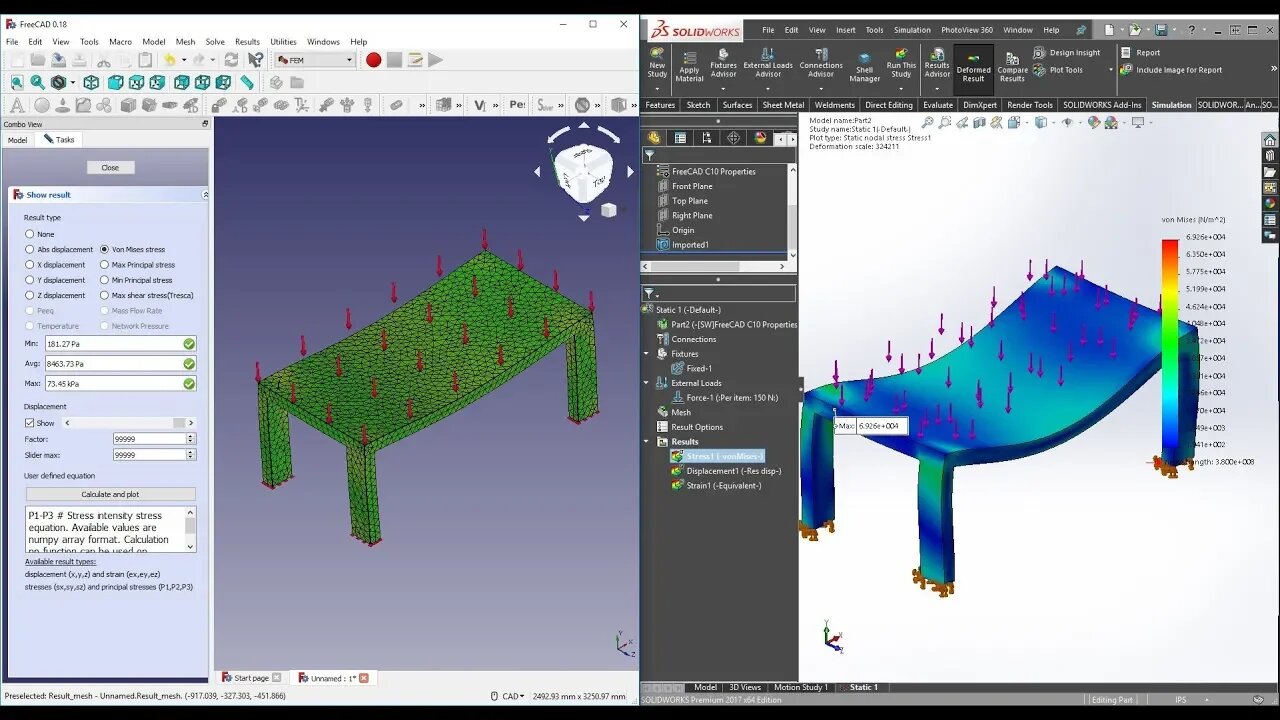
Task: Click SolidWorks Apply Material icon
Action: click(689, 65)
